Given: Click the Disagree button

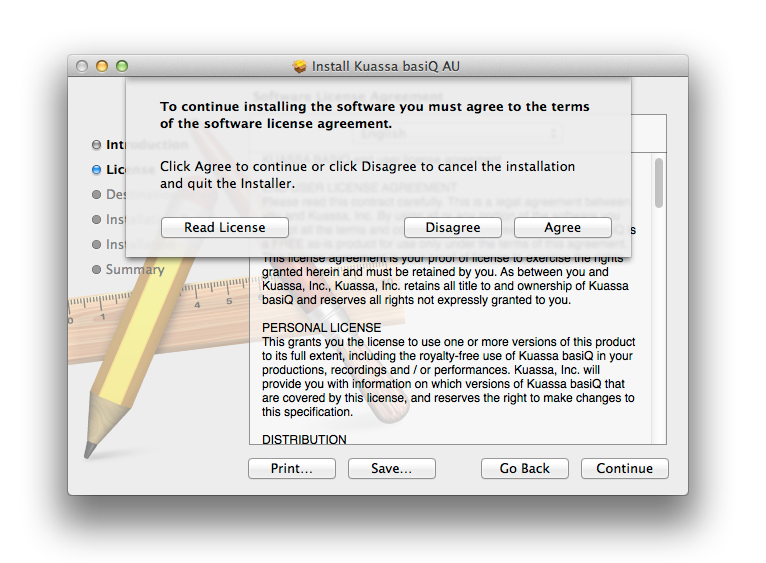Looking at the screenshot, I should coord(453,227).
